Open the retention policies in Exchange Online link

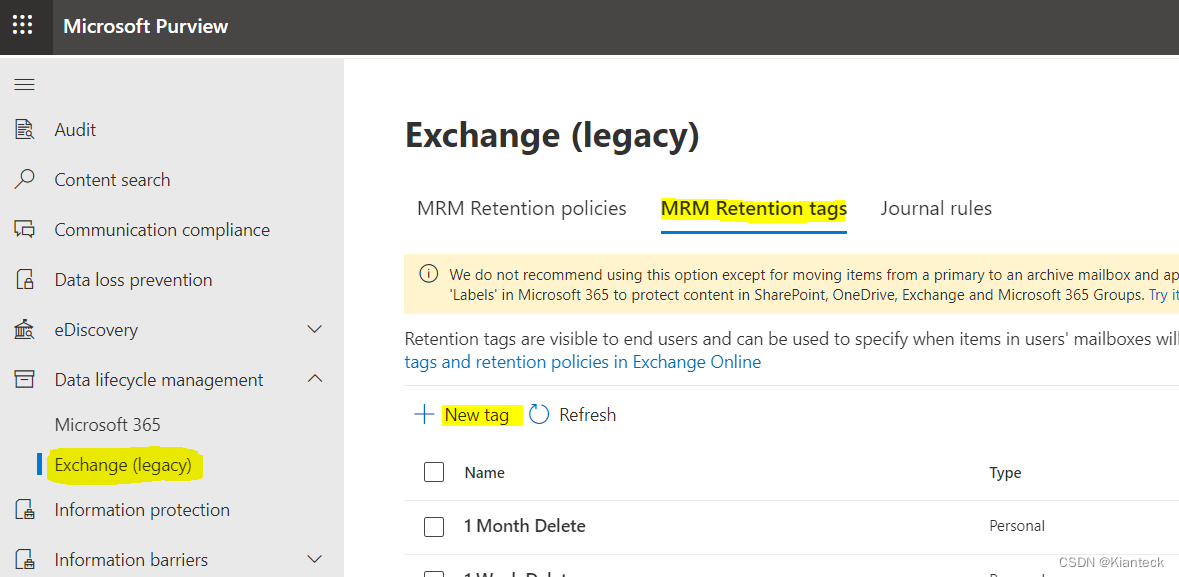(583, 361)
